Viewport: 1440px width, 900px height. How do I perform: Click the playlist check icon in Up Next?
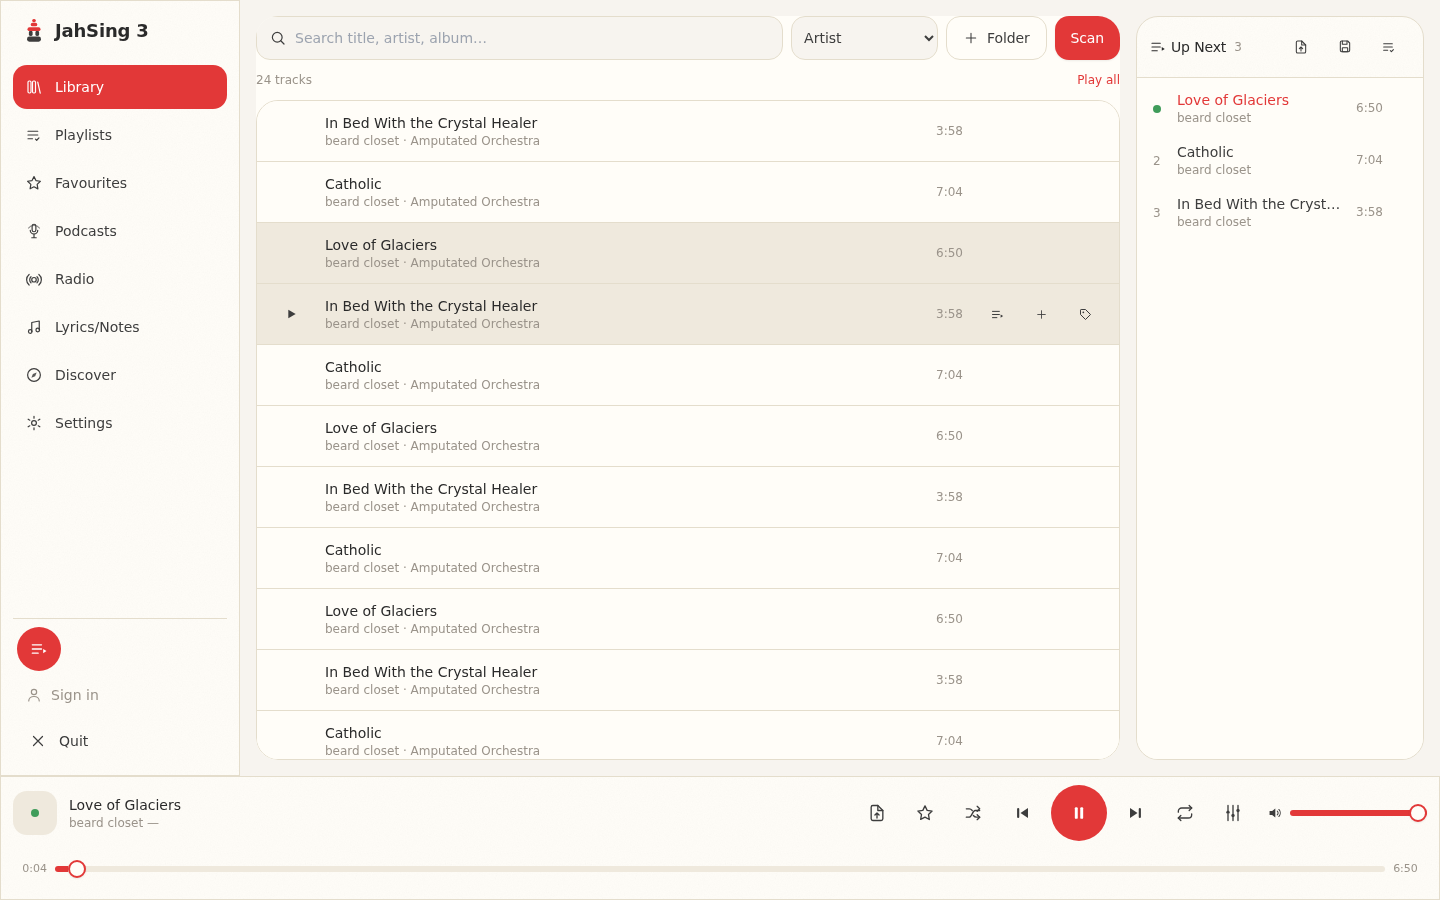[x=1389, y=47]
